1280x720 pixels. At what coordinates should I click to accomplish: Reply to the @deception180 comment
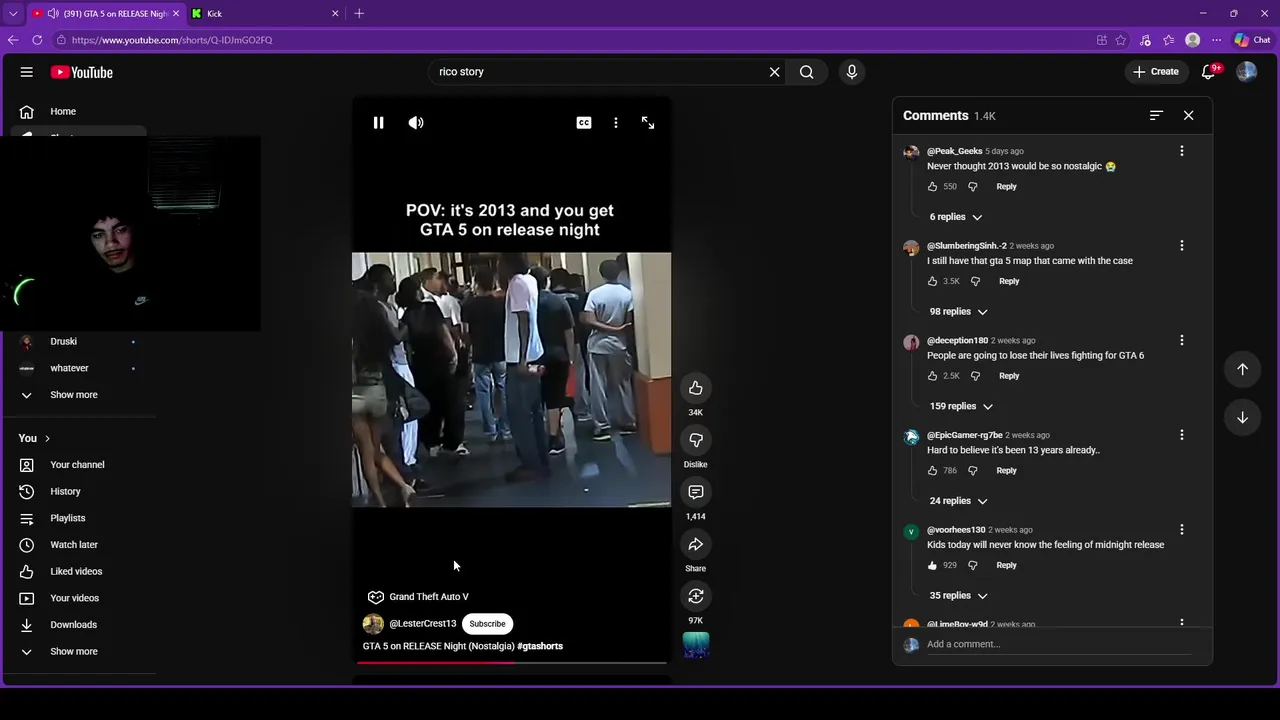(1009, 376)
